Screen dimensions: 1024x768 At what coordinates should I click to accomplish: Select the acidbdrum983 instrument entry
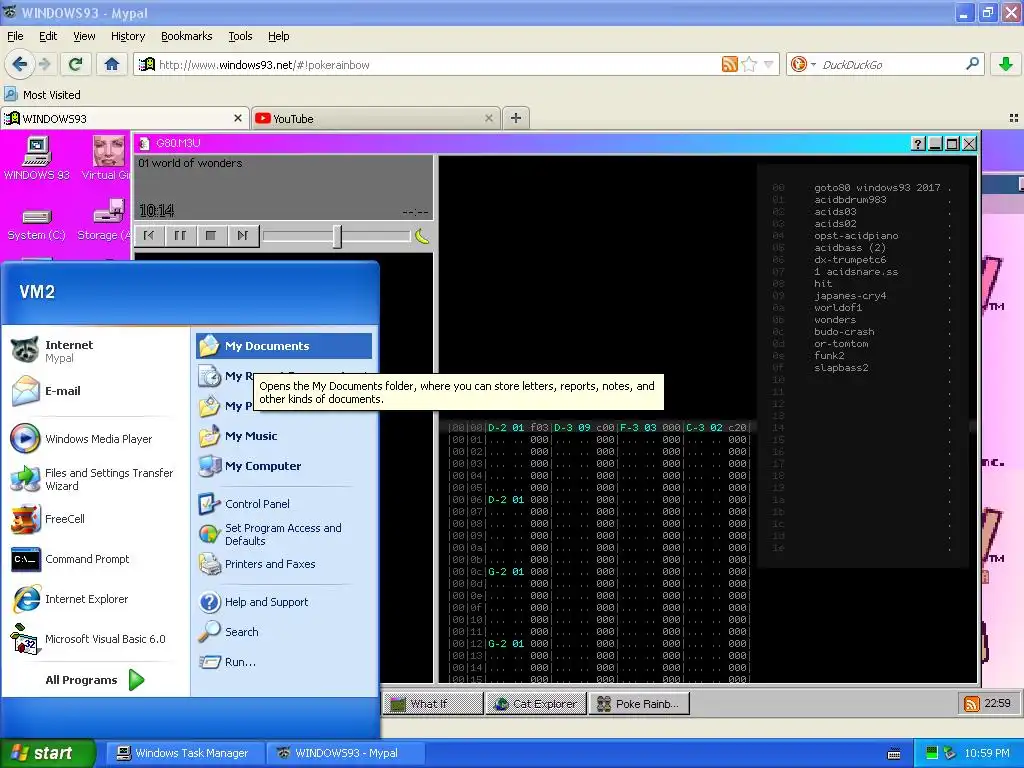tap(850, 199)
